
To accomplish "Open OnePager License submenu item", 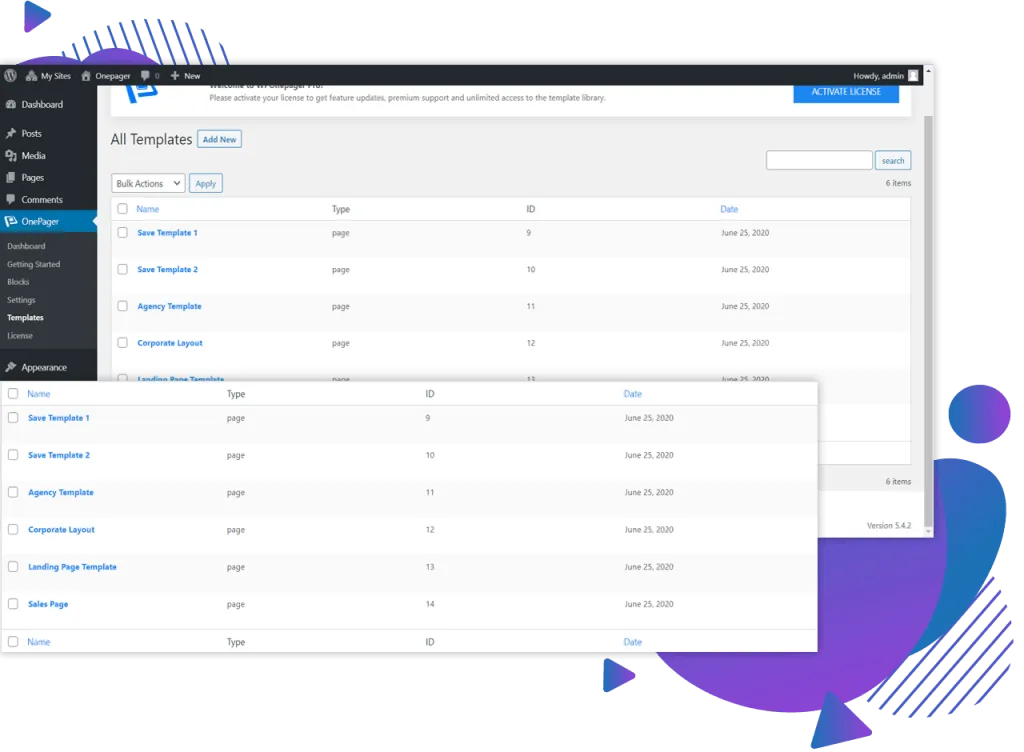I will click(20, 336).
